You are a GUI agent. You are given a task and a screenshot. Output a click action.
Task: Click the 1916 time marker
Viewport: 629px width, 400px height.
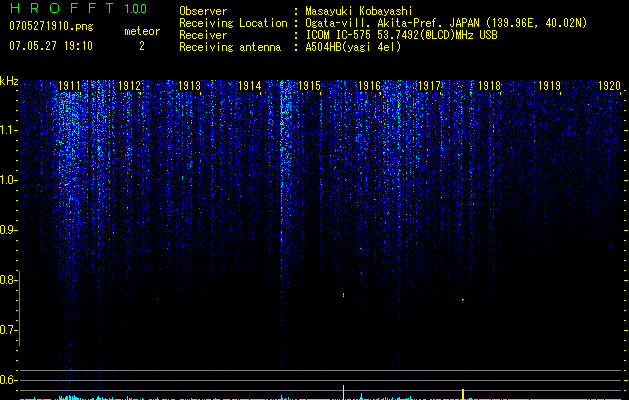tap(369, 86)
